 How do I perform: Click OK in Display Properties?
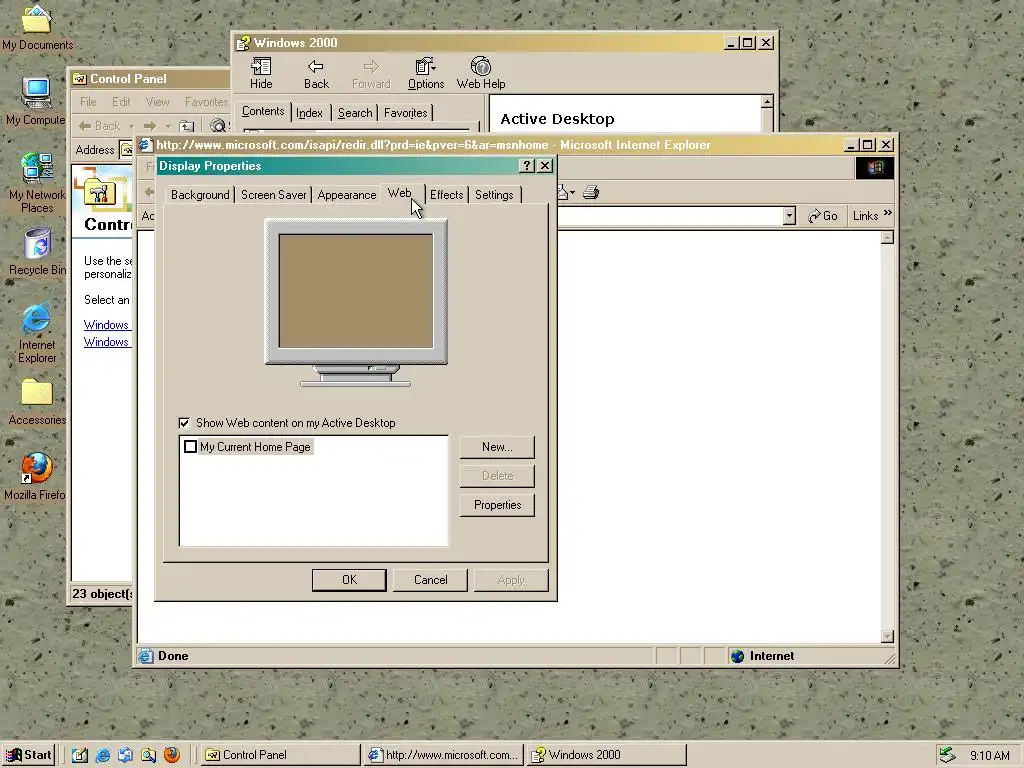click(x=349, y=580)
